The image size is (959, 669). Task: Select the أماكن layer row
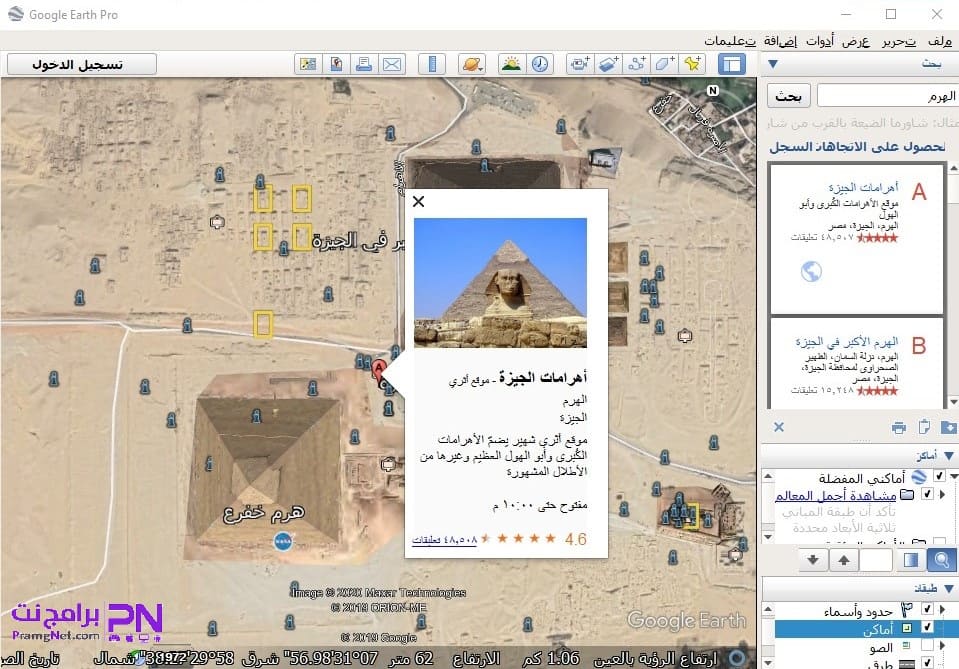coord(866,628)
